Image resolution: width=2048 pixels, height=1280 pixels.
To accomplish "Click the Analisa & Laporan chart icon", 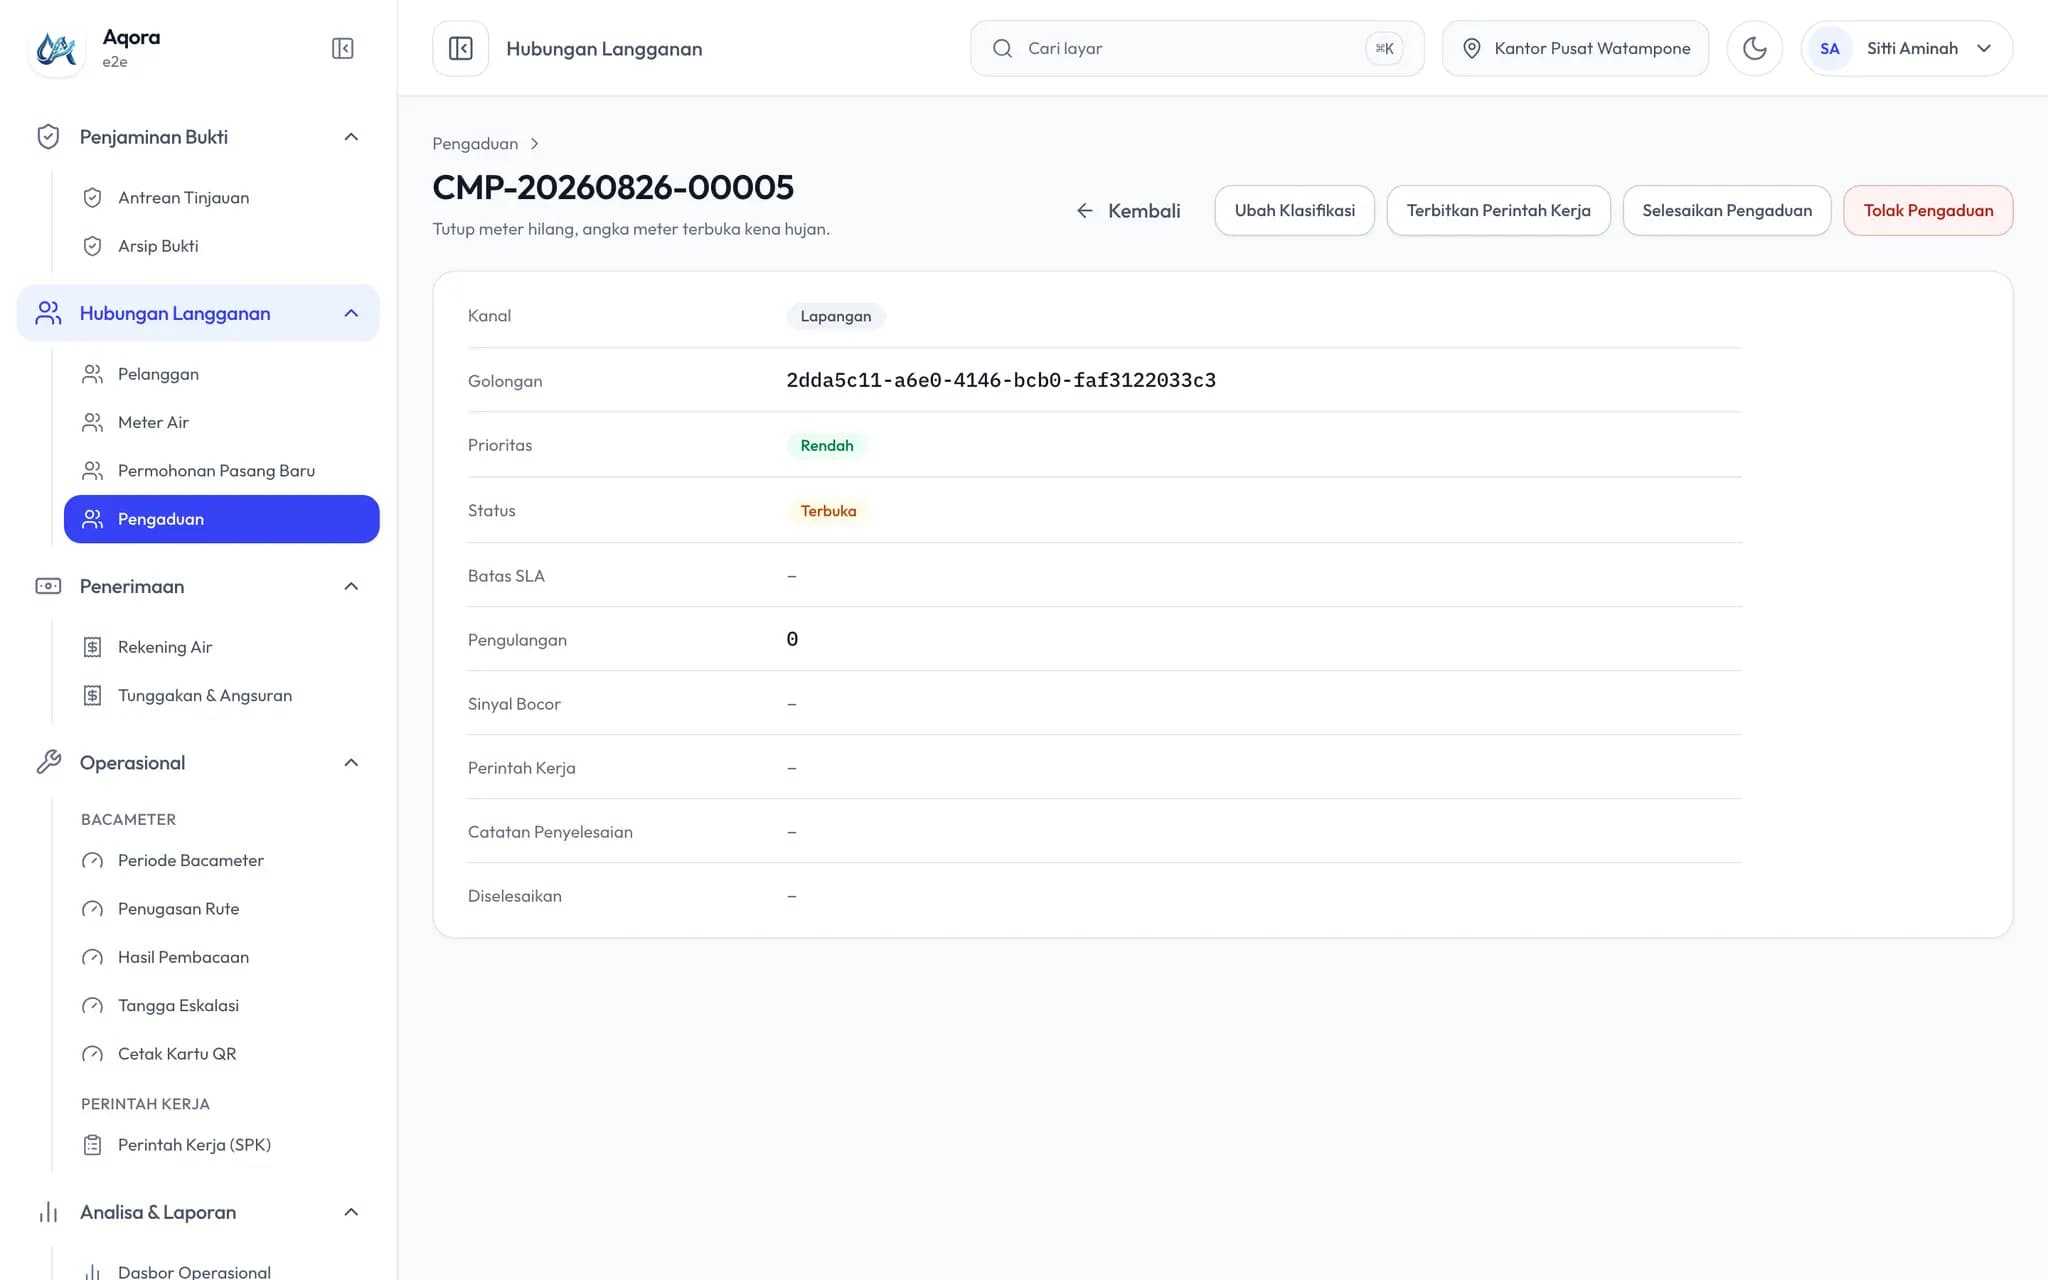I will click(x=48, y=1212).
